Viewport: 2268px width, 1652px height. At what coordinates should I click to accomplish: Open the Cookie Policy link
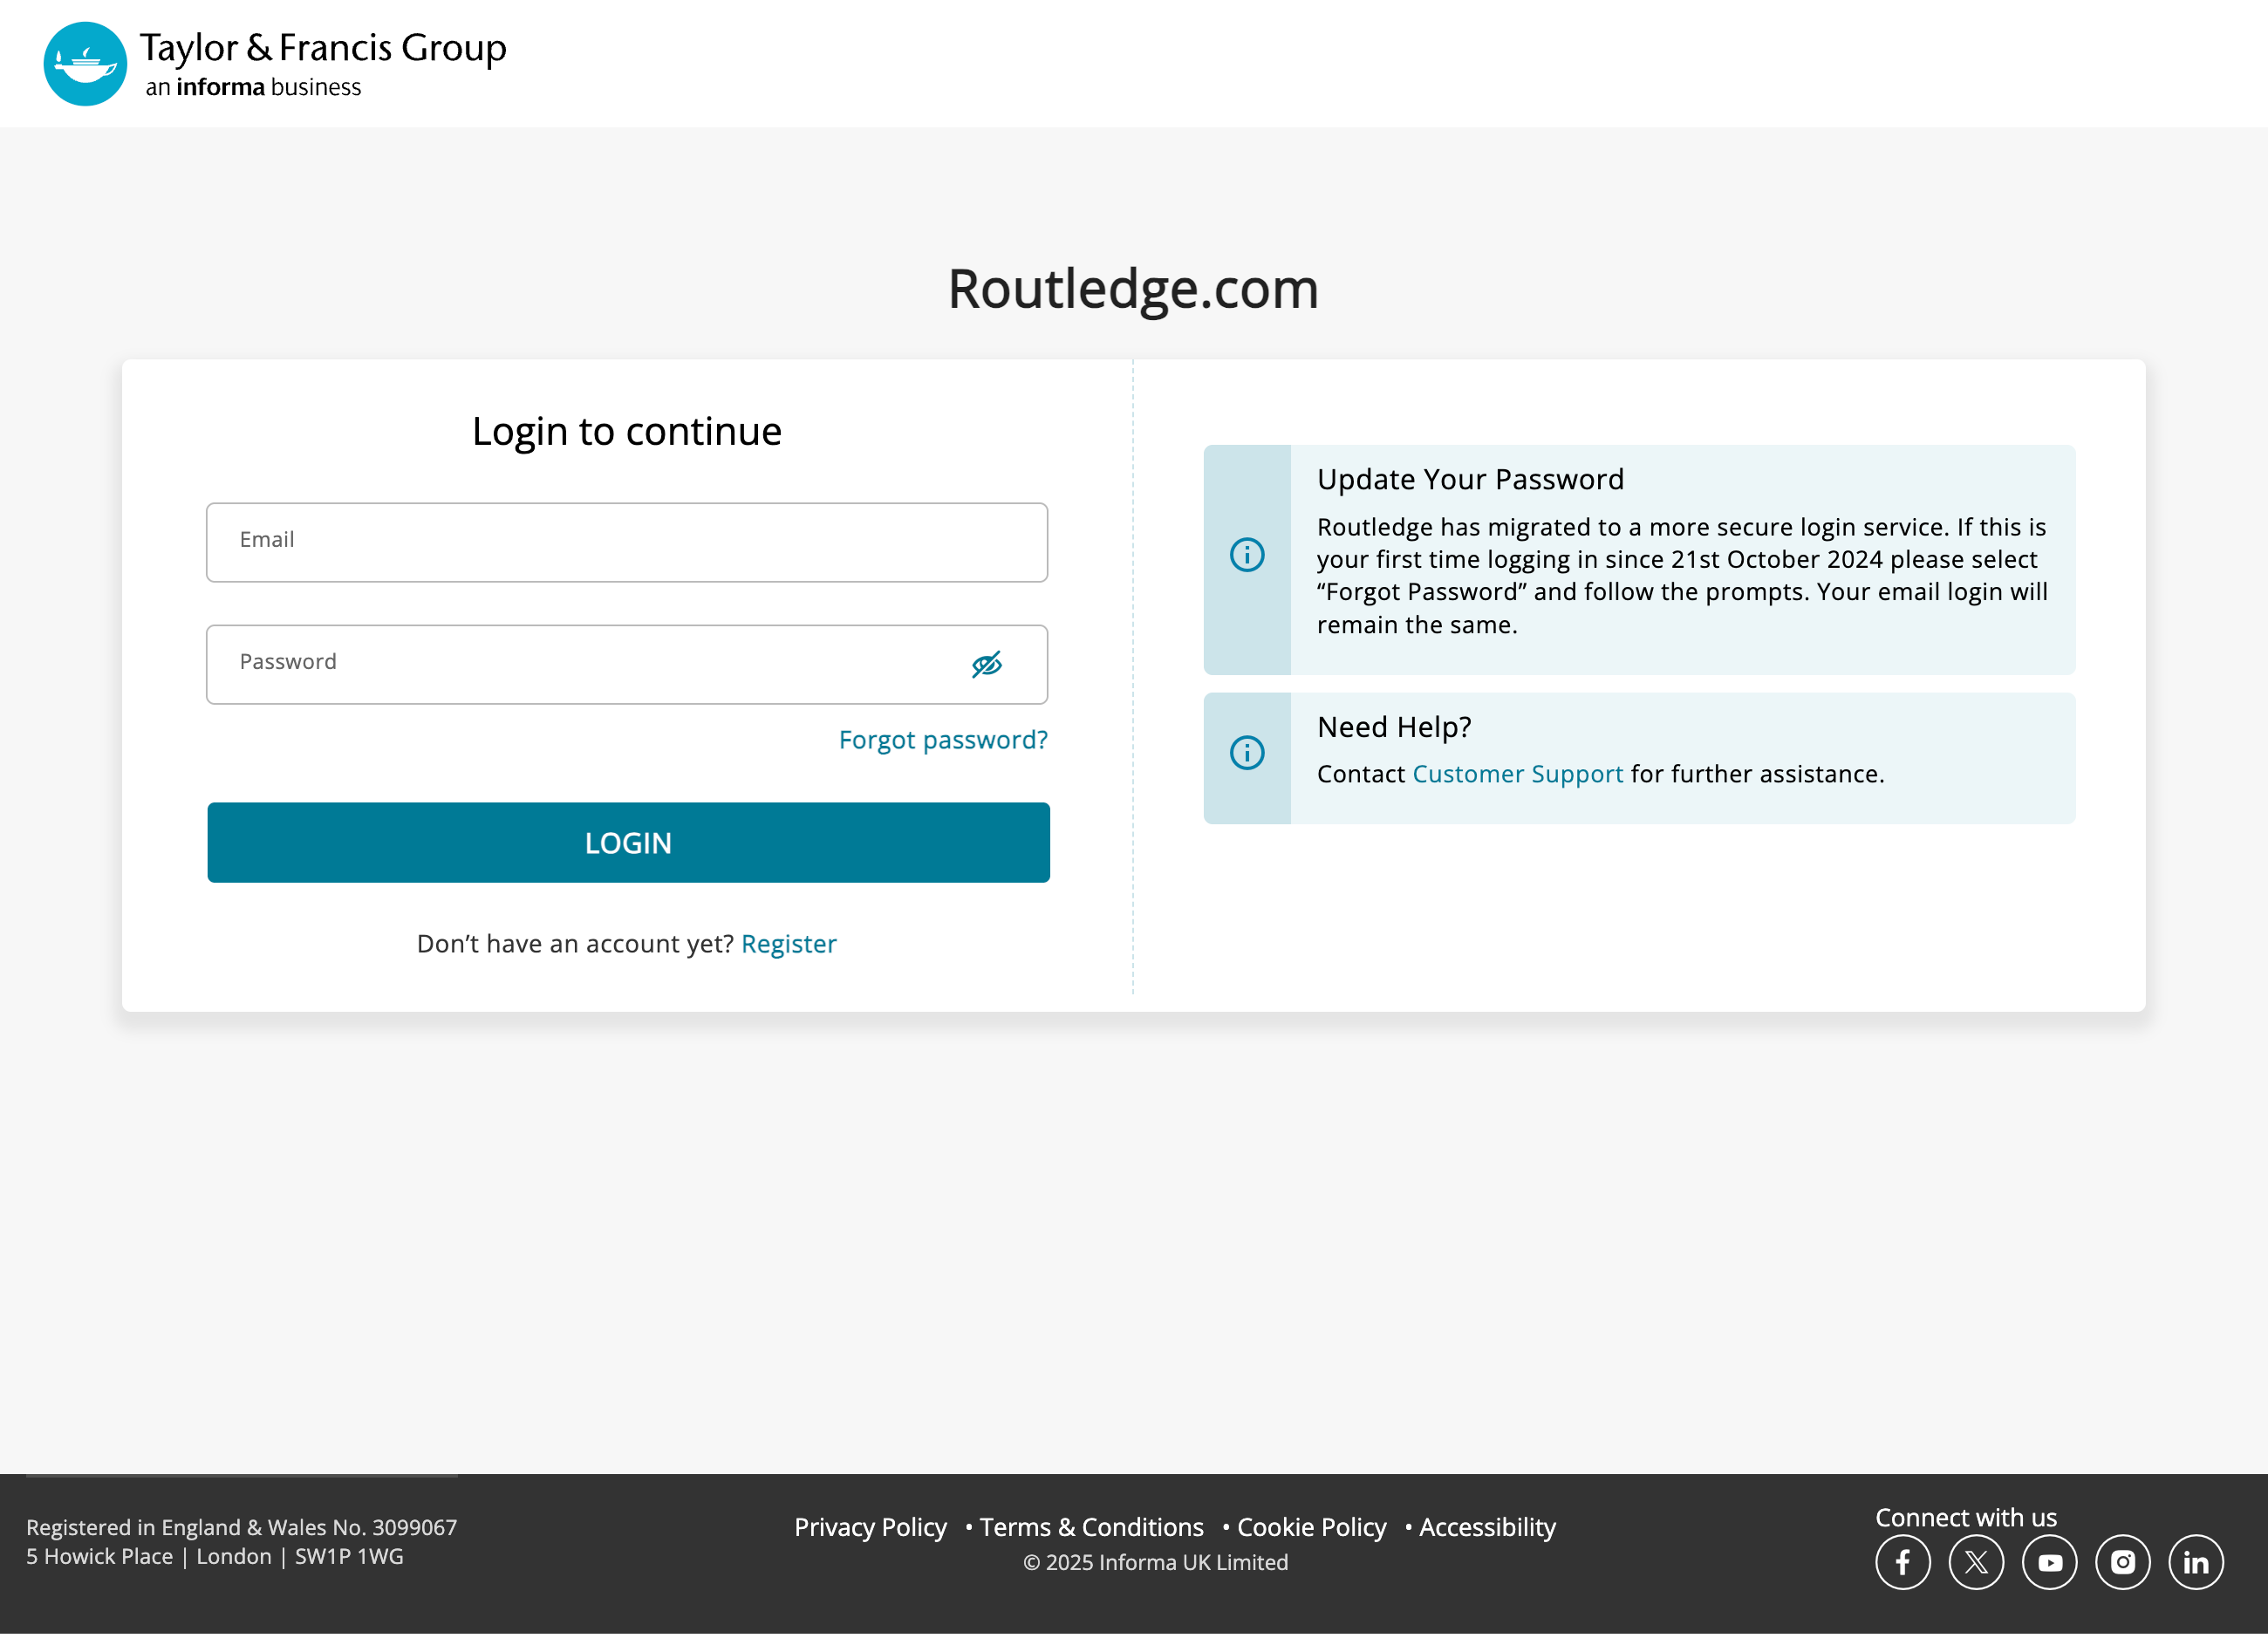point(1311,1527)
